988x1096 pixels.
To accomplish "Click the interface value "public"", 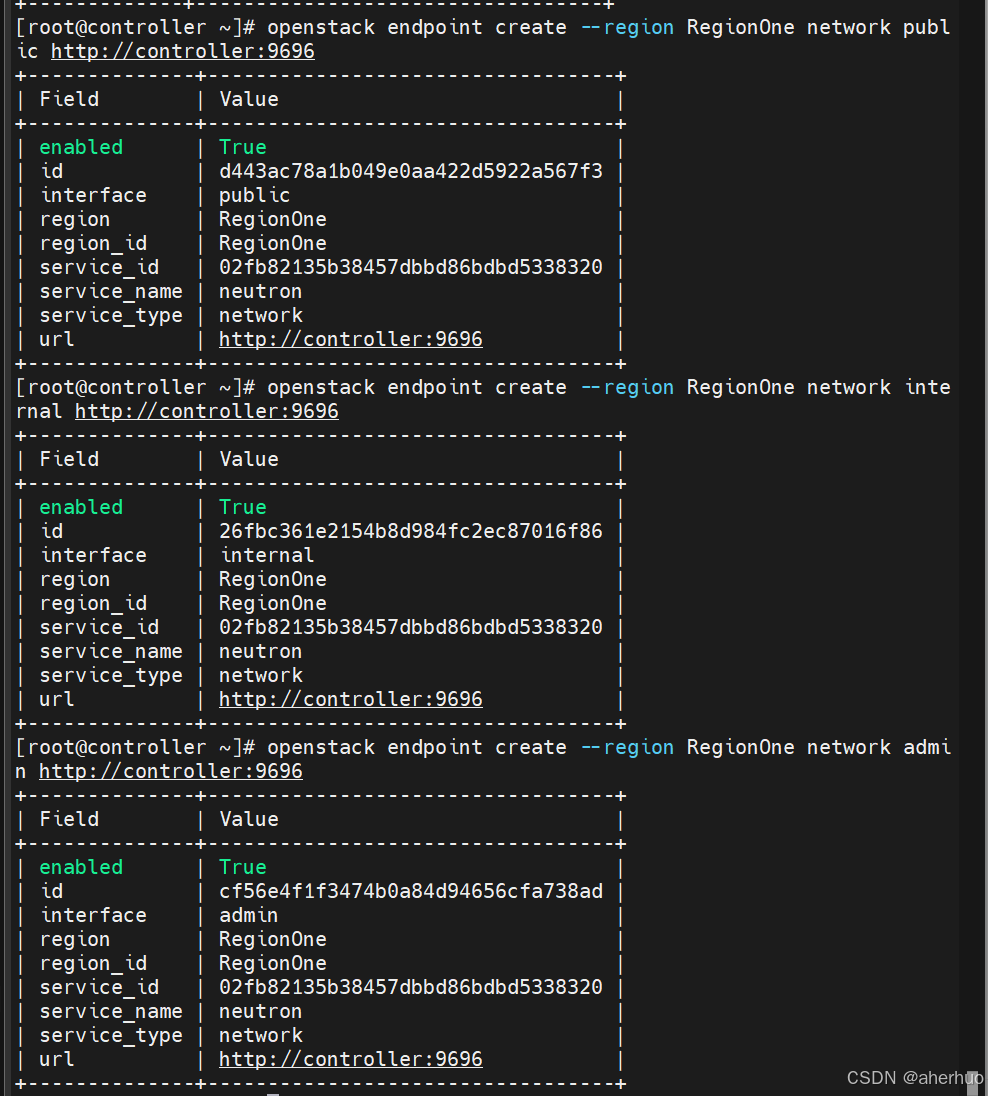I will (x=255, y=195).
